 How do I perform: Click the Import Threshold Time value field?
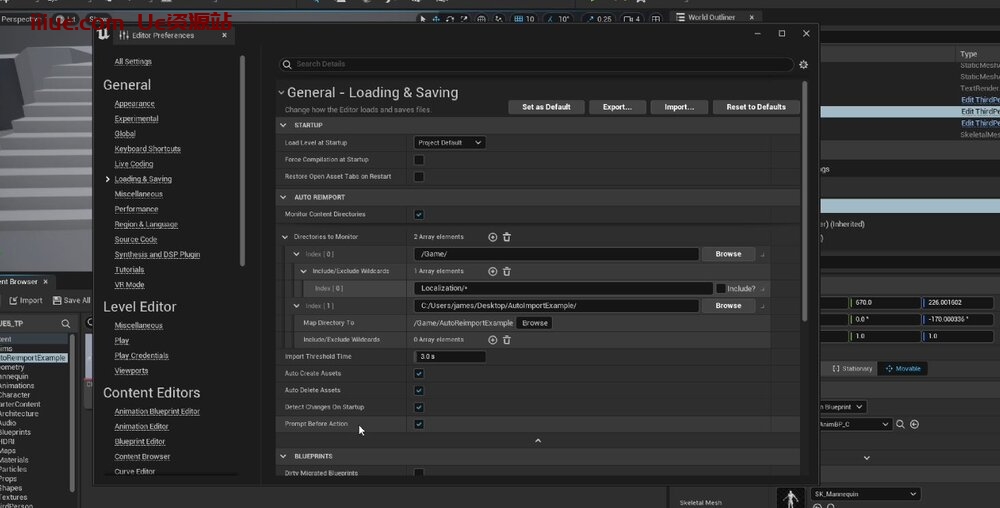click(450, 357)
